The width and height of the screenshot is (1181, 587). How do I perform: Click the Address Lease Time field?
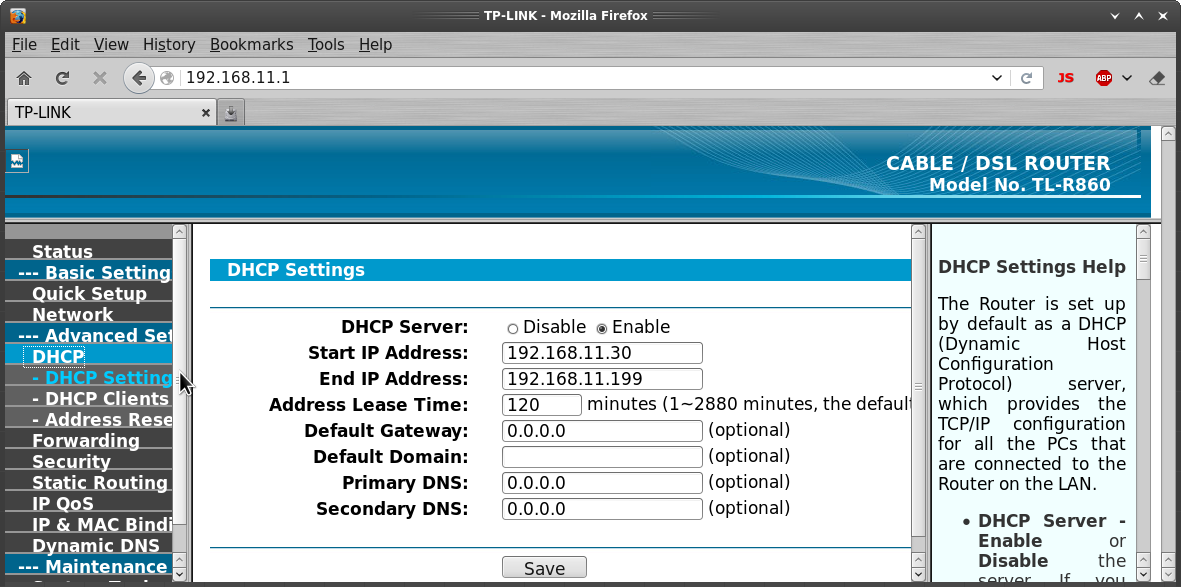[x=541, y=405]
